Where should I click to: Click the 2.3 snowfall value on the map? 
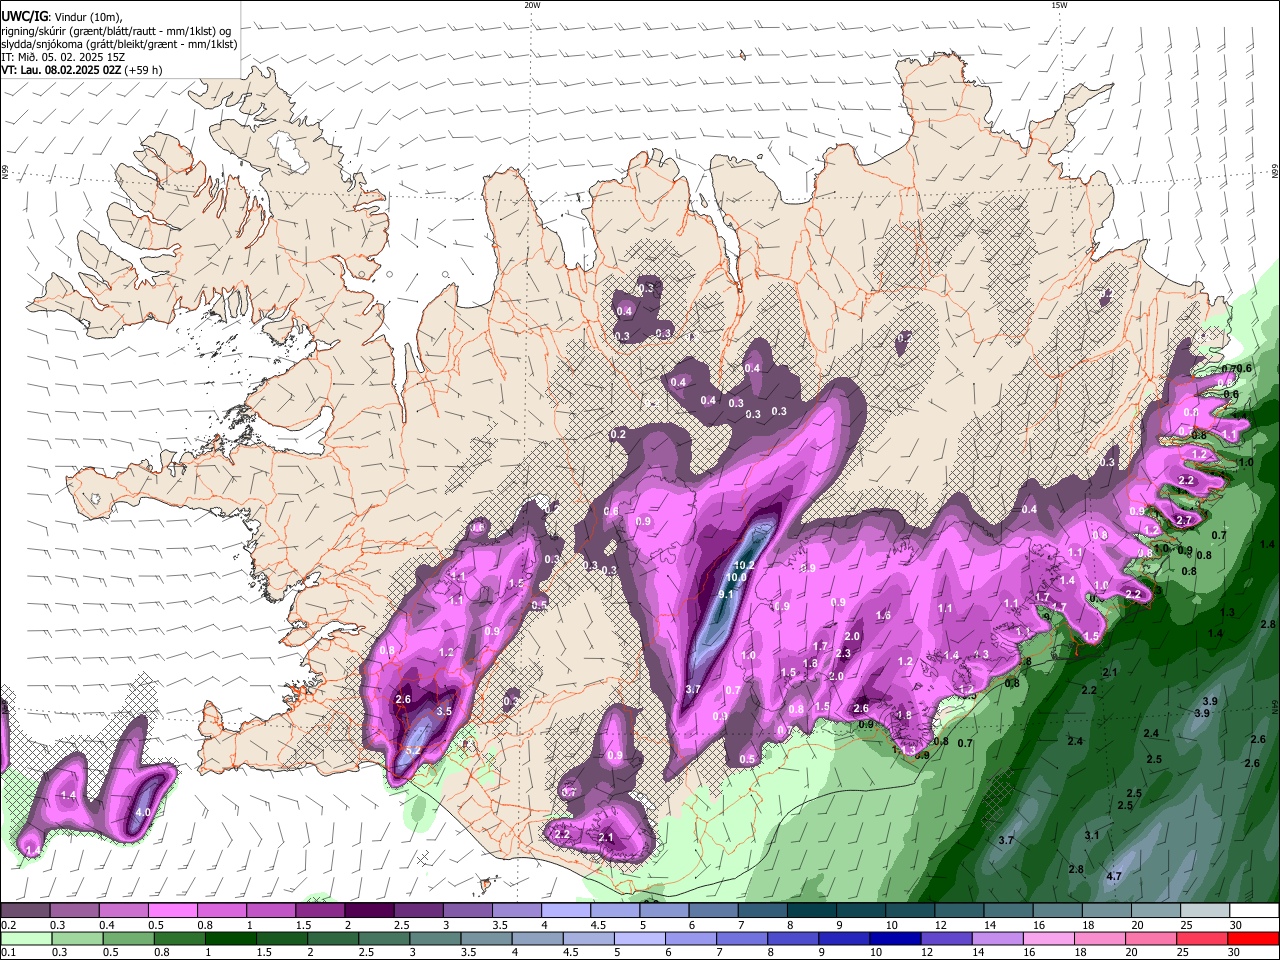tap(843, 653)
